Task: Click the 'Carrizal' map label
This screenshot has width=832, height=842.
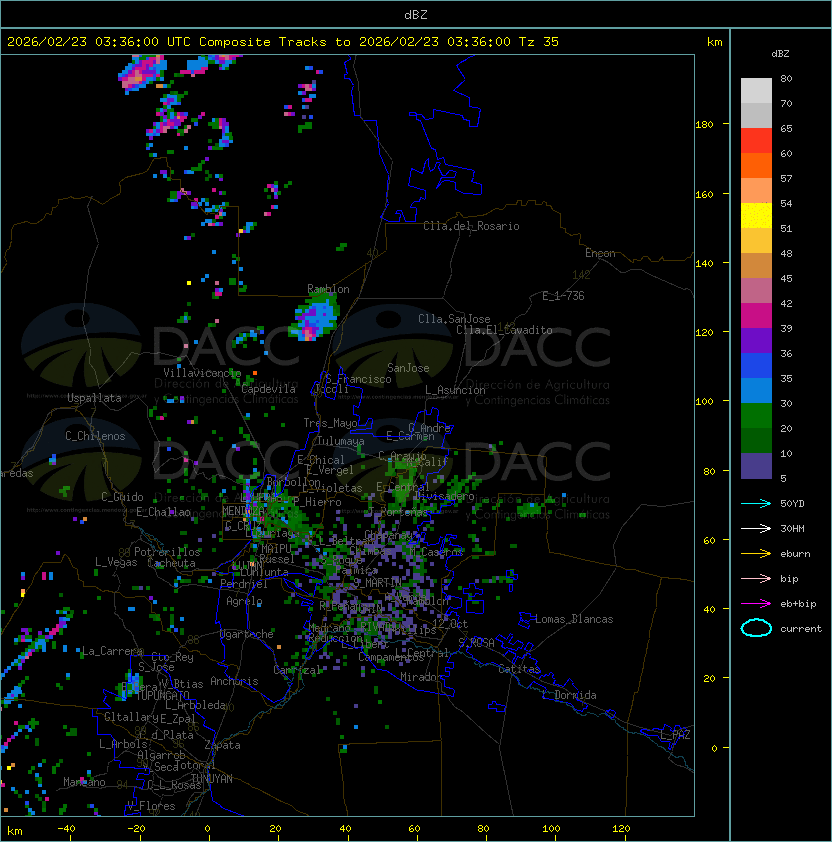Action: coord(297,670)
